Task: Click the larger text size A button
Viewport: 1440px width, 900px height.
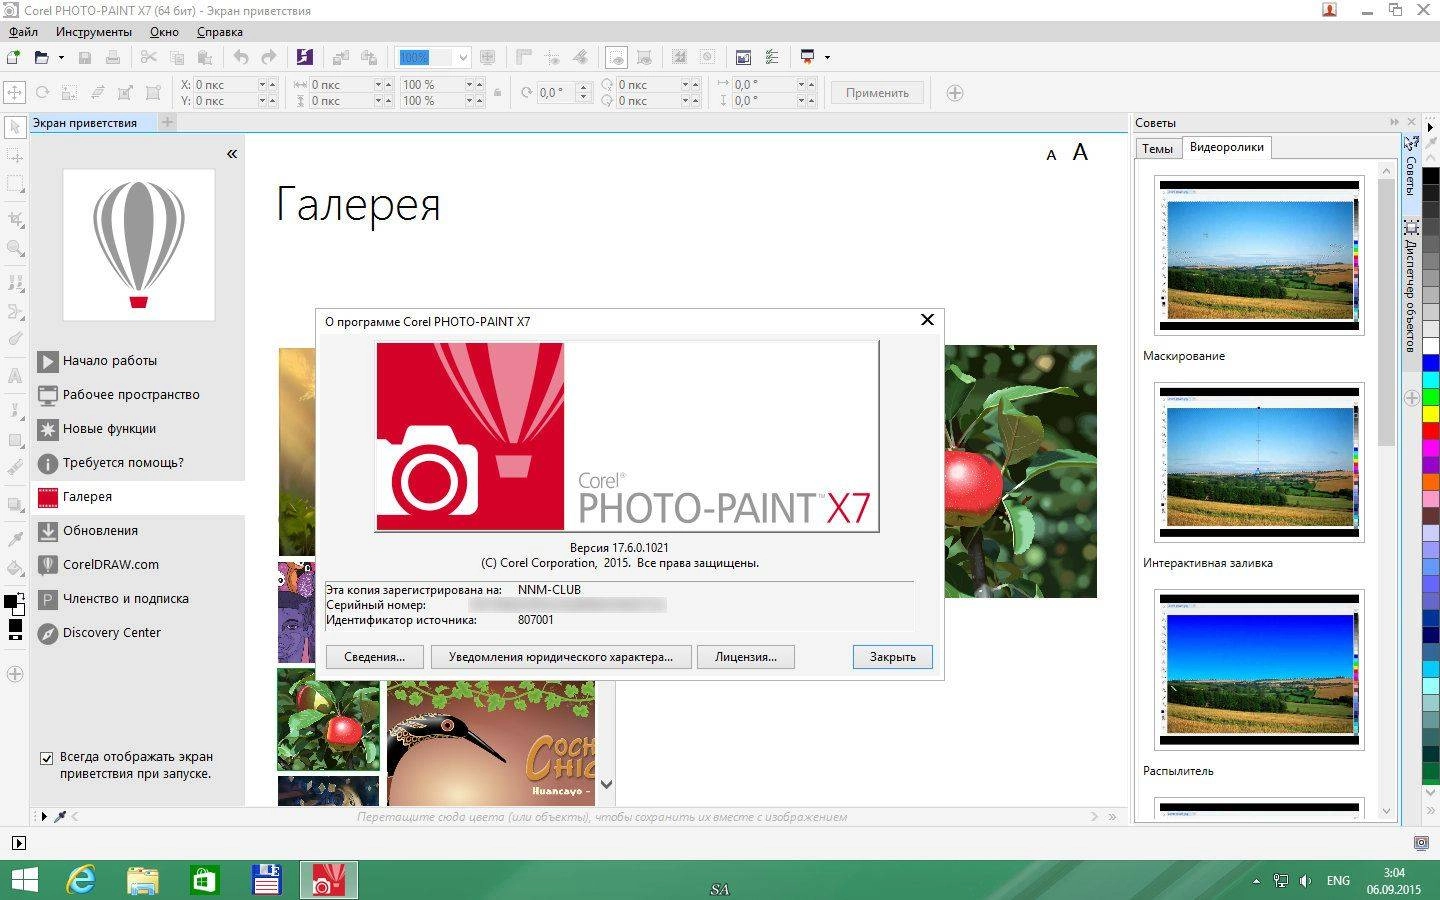Action: [x=1080, y=152]
